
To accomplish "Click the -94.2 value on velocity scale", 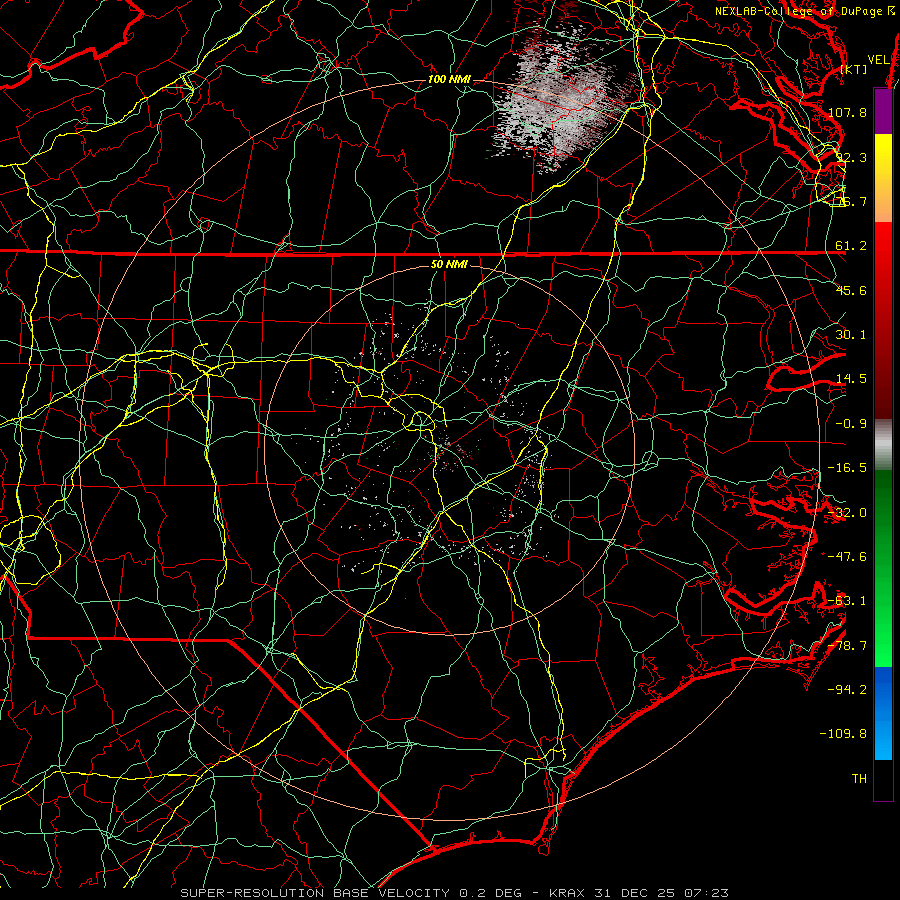I will click(848, 690).
